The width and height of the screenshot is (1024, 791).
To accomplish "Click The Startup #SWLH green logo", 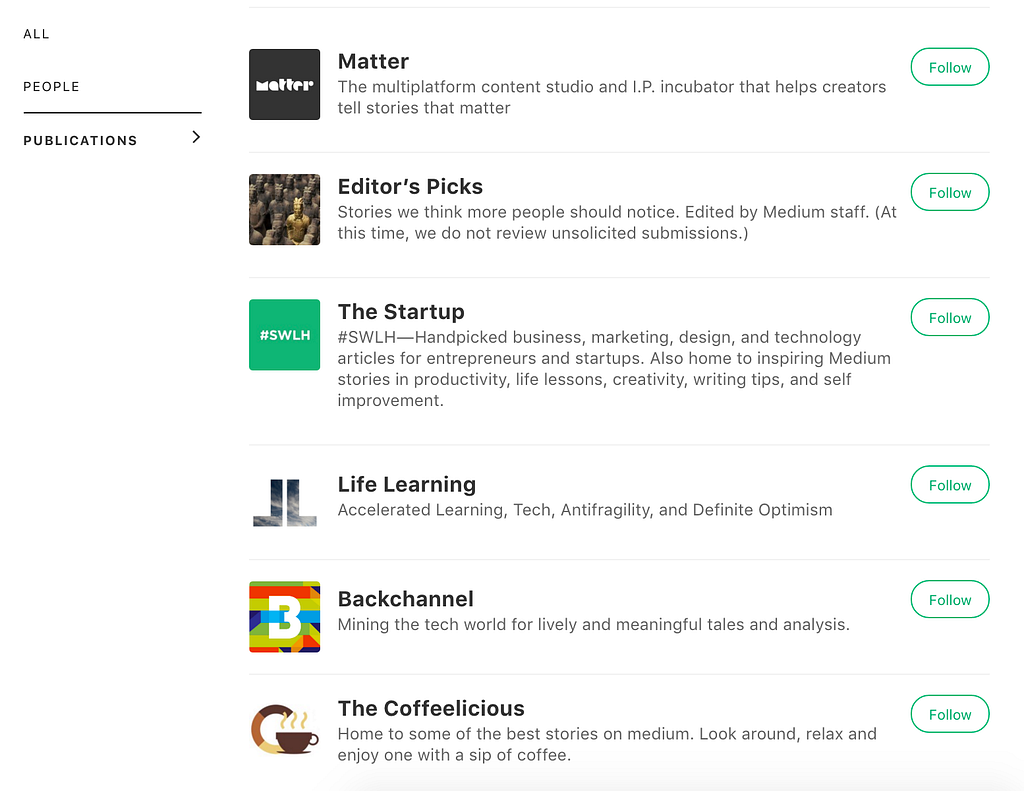I will pos(284,335).
